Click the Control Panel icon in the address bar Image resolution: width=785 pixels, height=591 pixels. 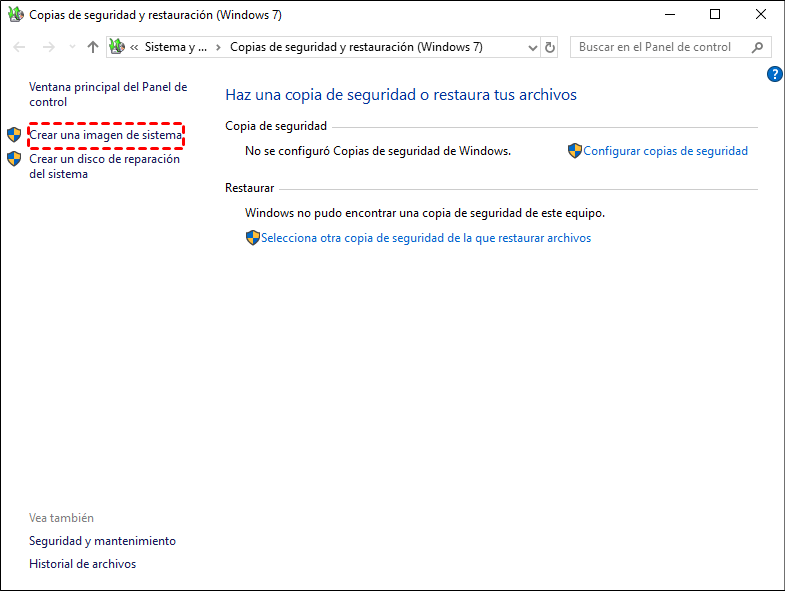pos(117,47)
